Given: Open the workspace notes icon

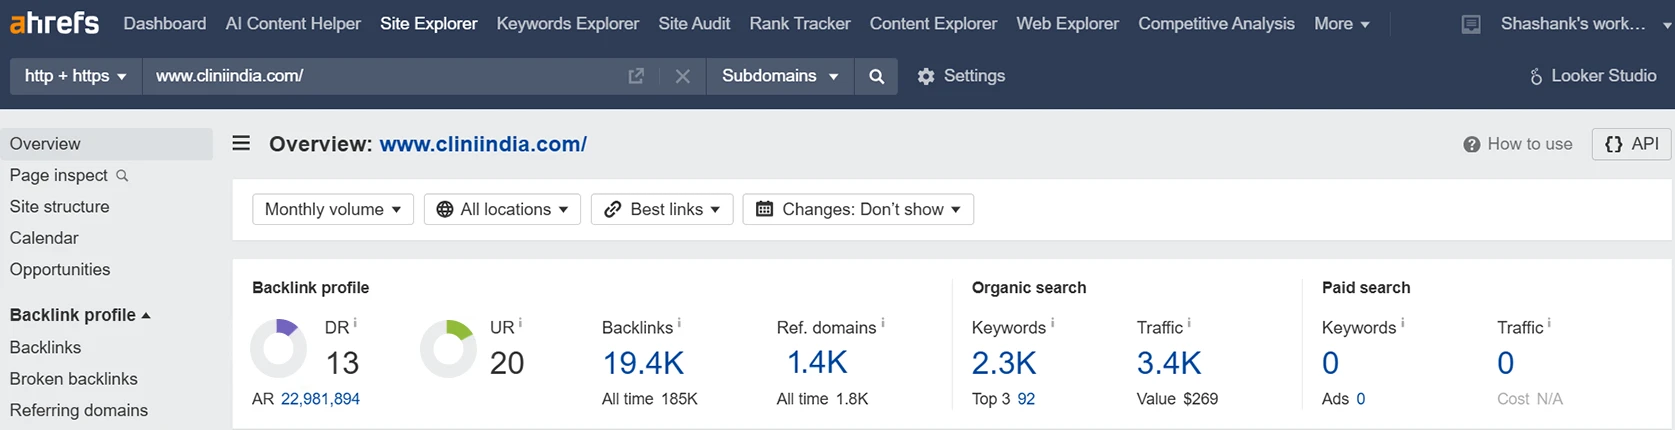Looking at the screenshot, I should click(x=1471, y=24).
